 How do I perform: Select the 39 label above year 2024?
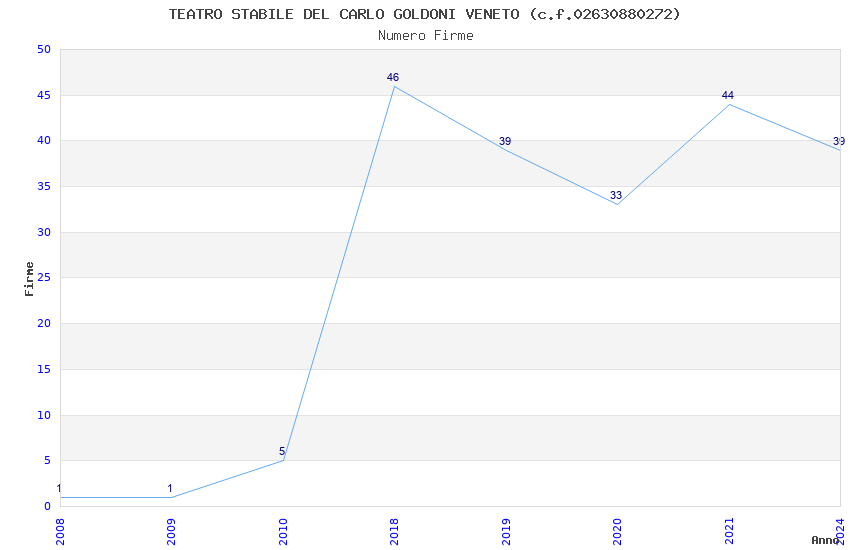point(839,141)
